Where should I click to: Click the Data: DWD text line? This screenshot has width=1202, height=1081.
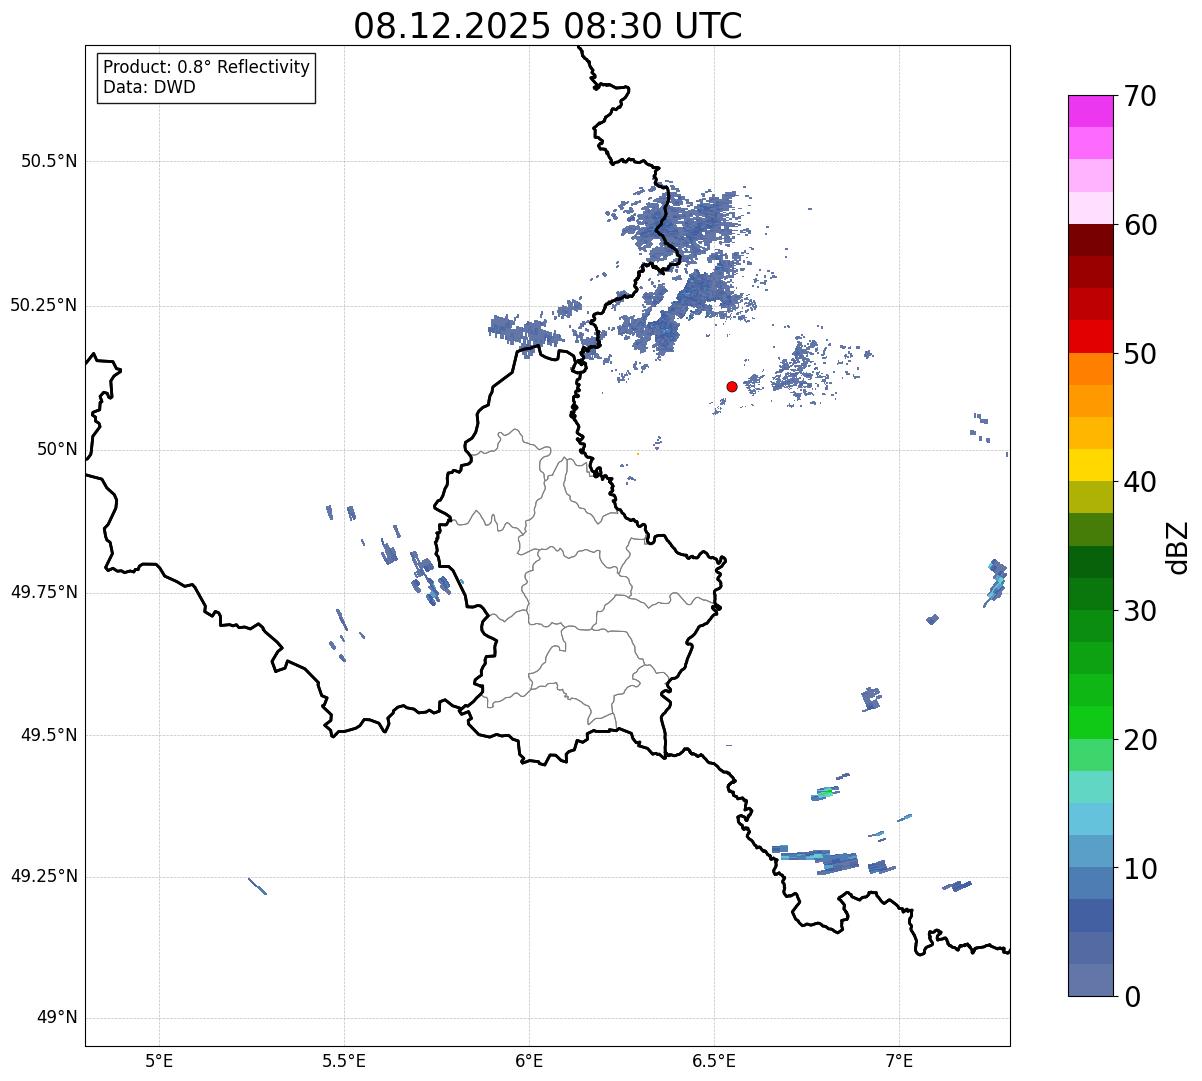coord(150,87)
